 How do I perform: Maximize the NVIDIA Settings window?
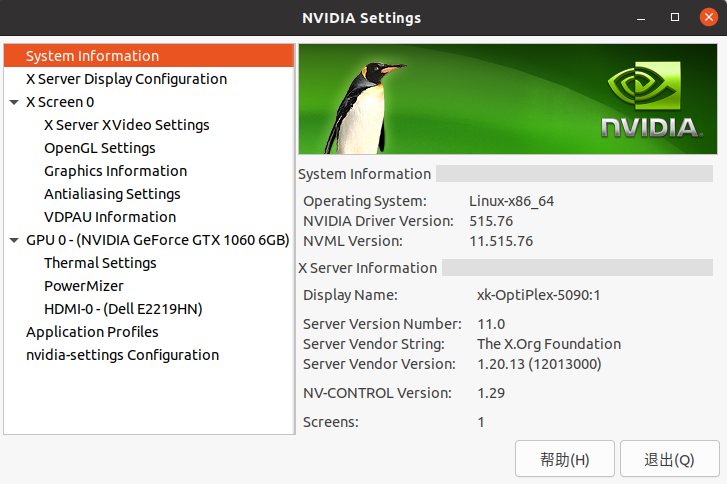[675, 18]
